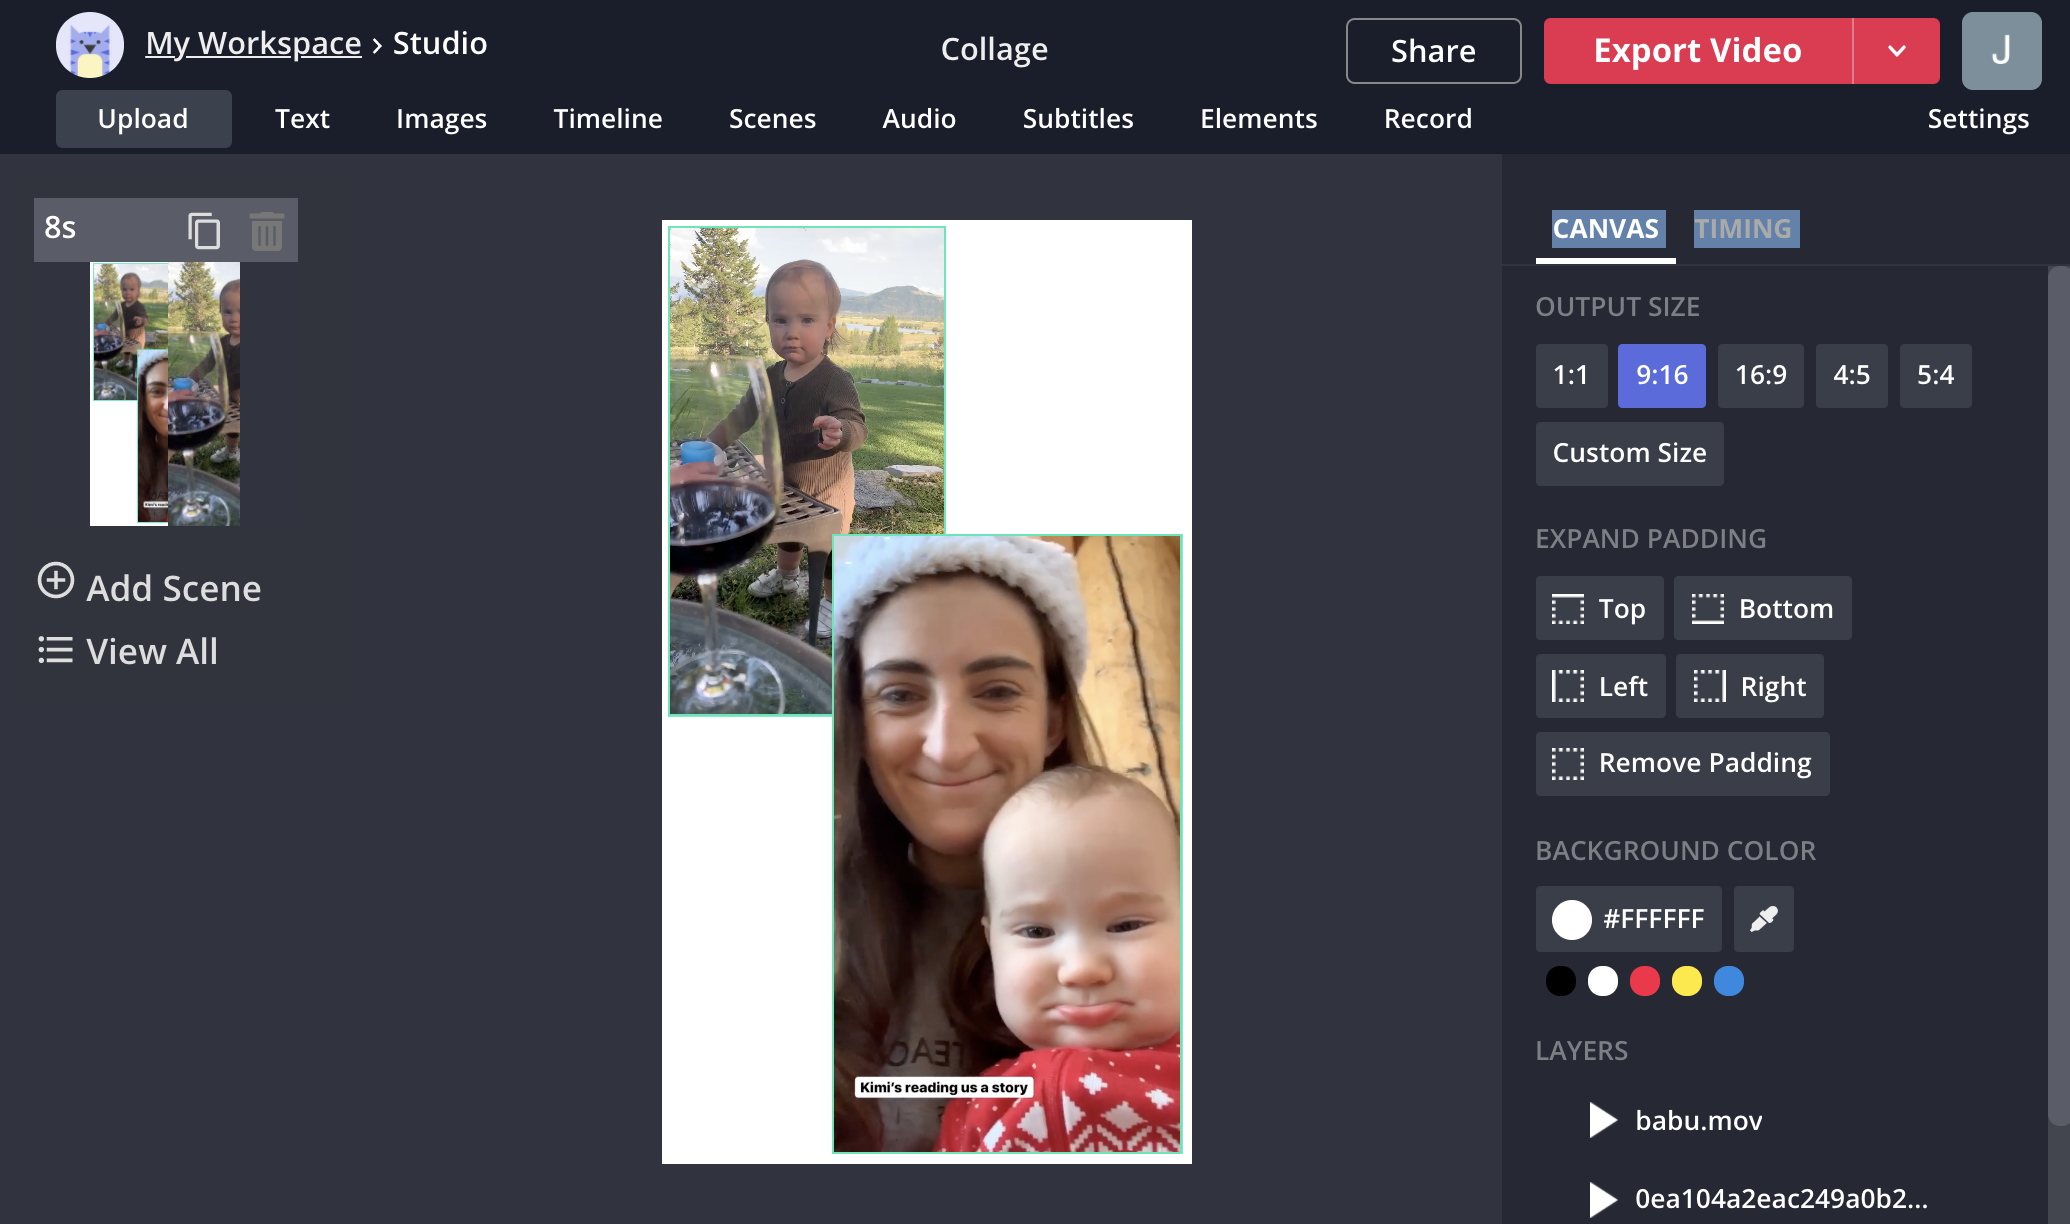
Task: Open the My Workspace link
Action: pyautogui.click(x=253, y=43)
